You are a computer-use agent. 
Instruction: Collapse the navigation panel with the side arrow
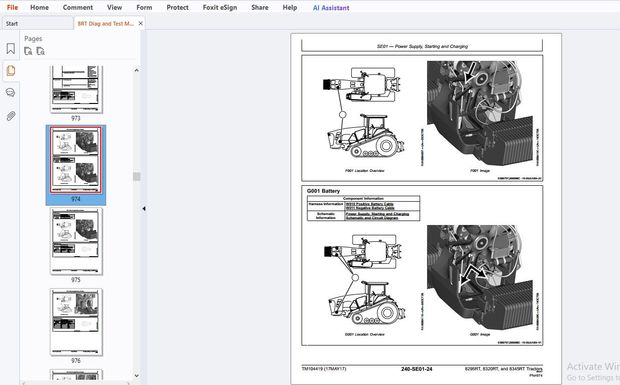coord(144,208)
